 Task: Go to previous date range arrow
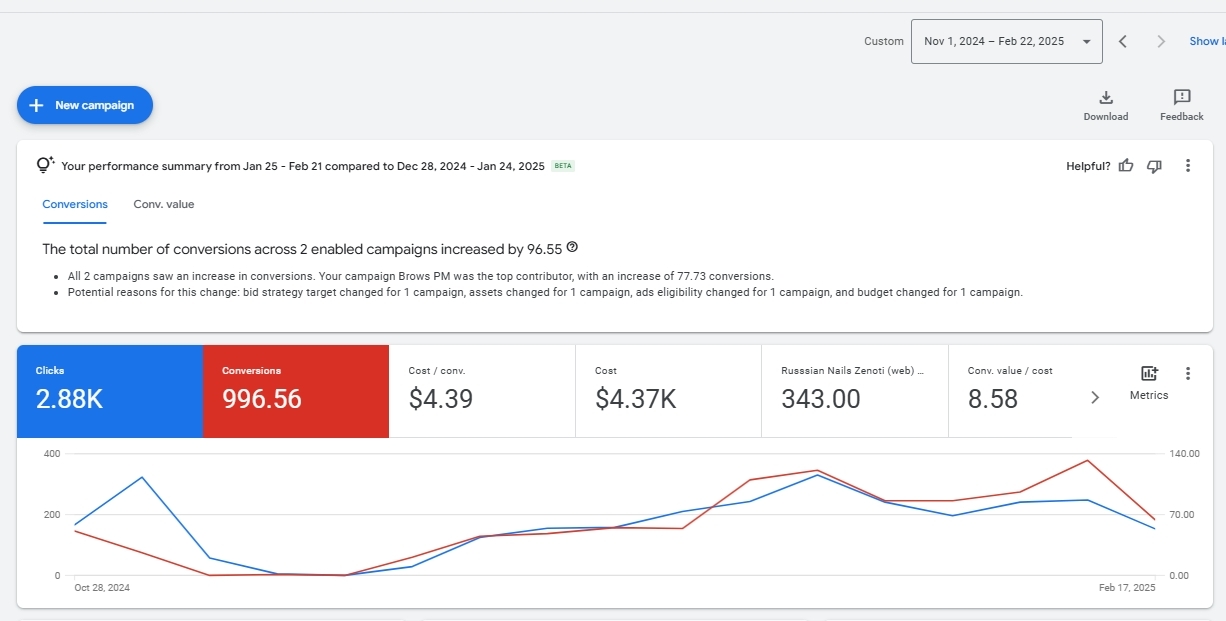1123,41
